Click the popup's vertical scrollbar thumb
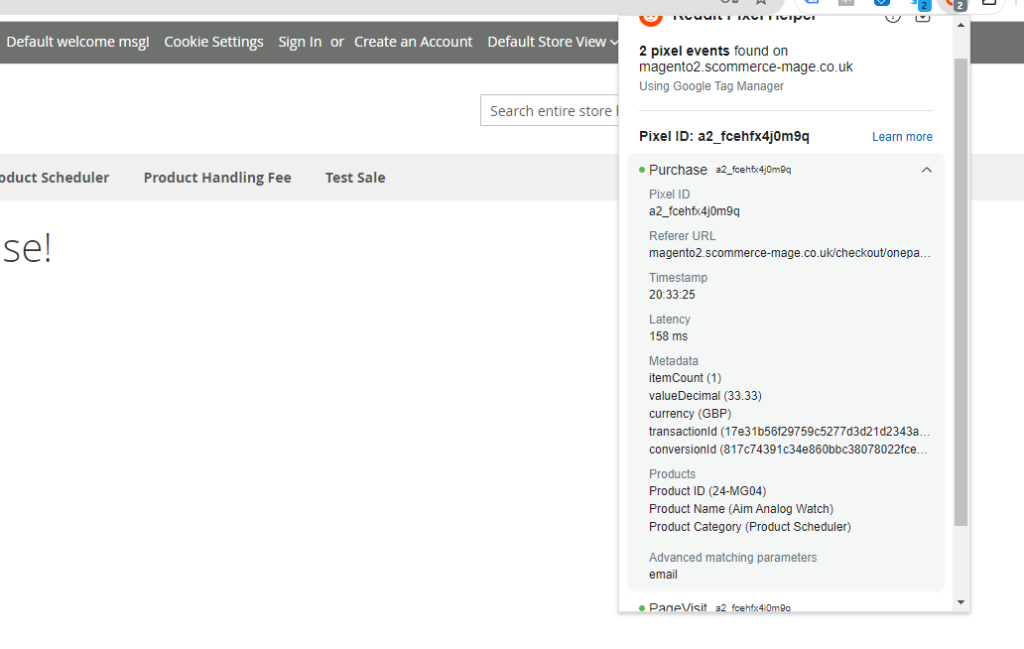This screenshot has width=1024, height=649. pyautogui.click(x=961, y=290)
